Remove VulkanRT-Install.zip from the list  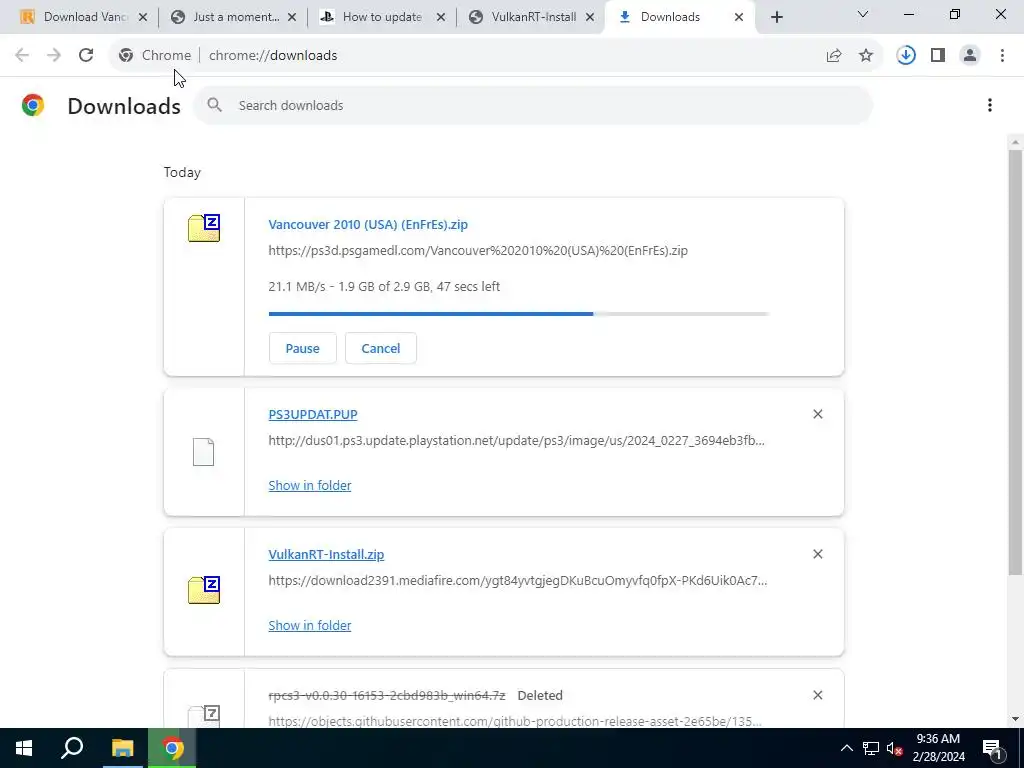[x=818, y=554]
